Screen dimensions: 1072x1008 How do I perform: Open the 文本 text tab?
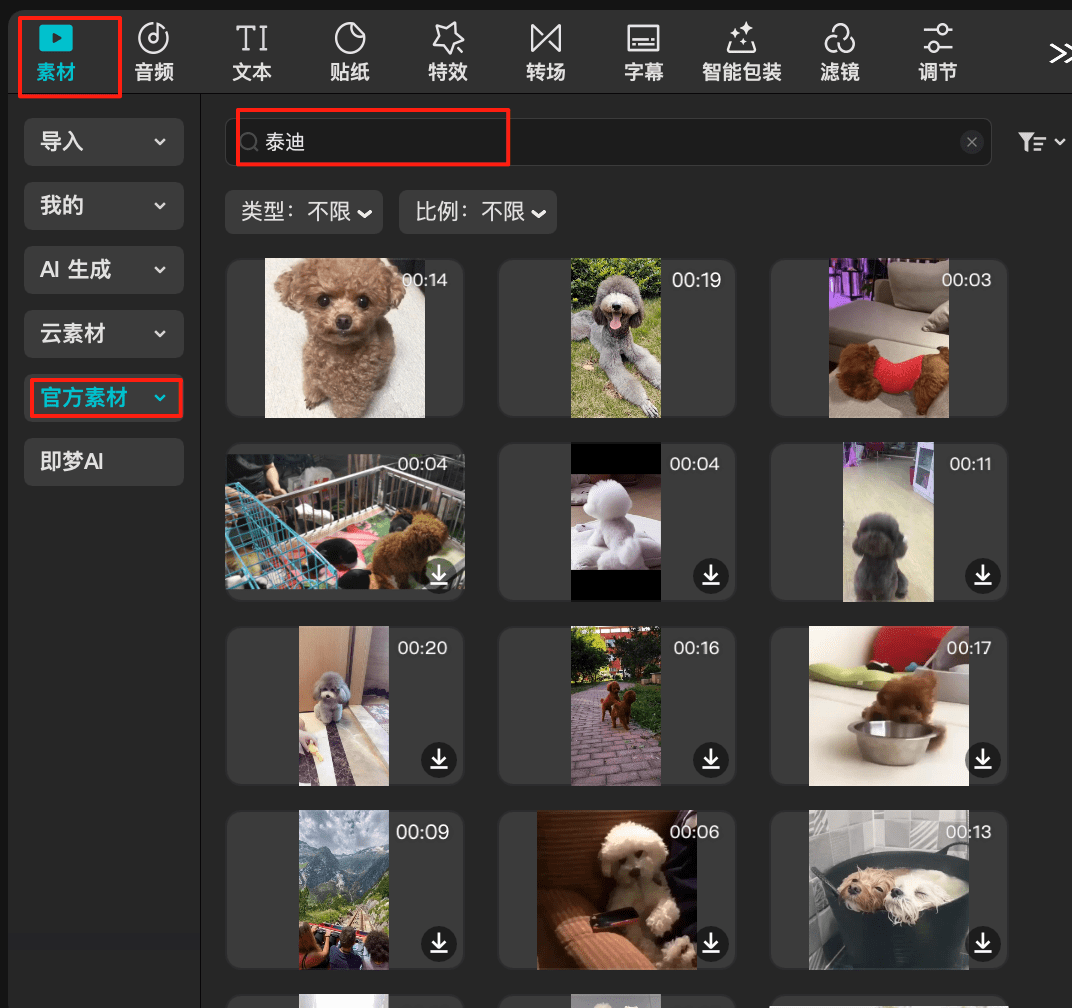252,53
